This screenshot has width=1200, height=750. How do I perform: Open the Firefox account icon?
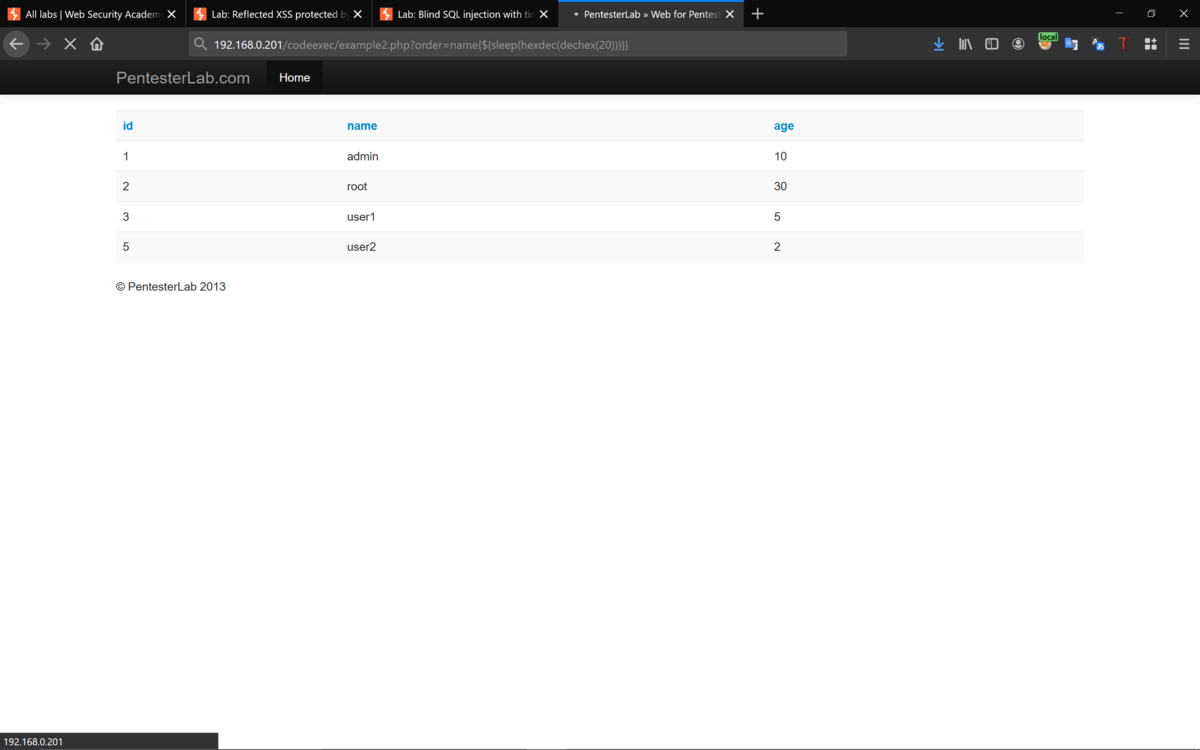pos(1018,44)
